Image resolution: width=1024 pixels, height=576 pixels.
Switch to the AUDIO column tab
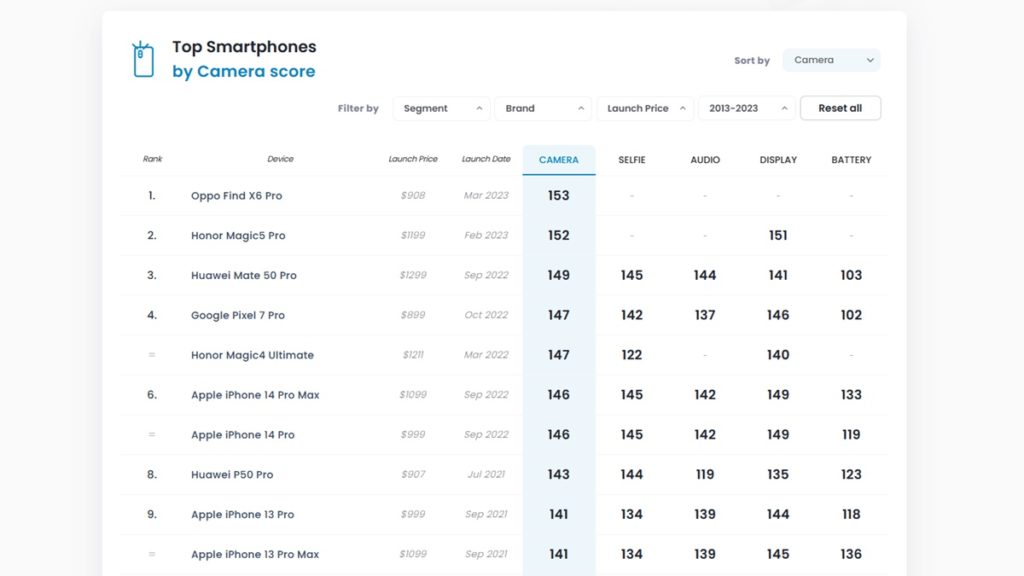(x=705, y=160)
